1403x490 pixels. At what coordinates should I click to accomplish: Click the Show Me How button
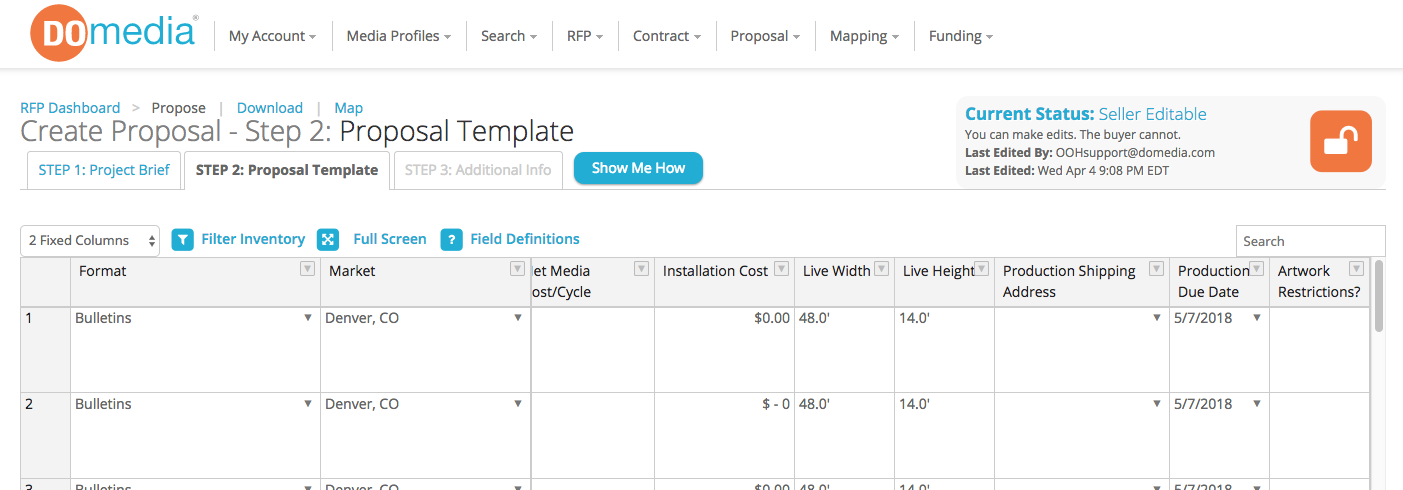[638, 168]
